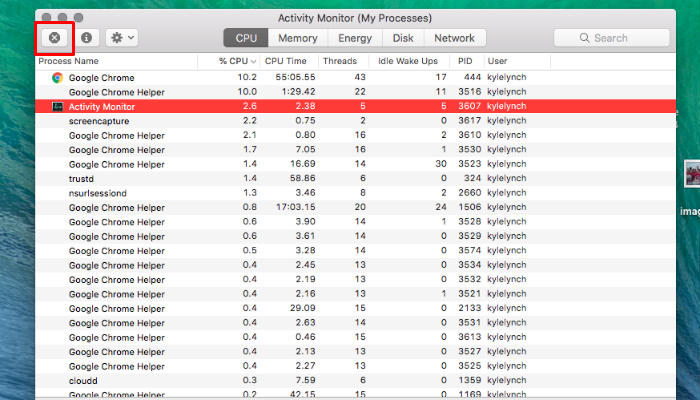
Task: Click the PID column header
Action: [466, 62]
